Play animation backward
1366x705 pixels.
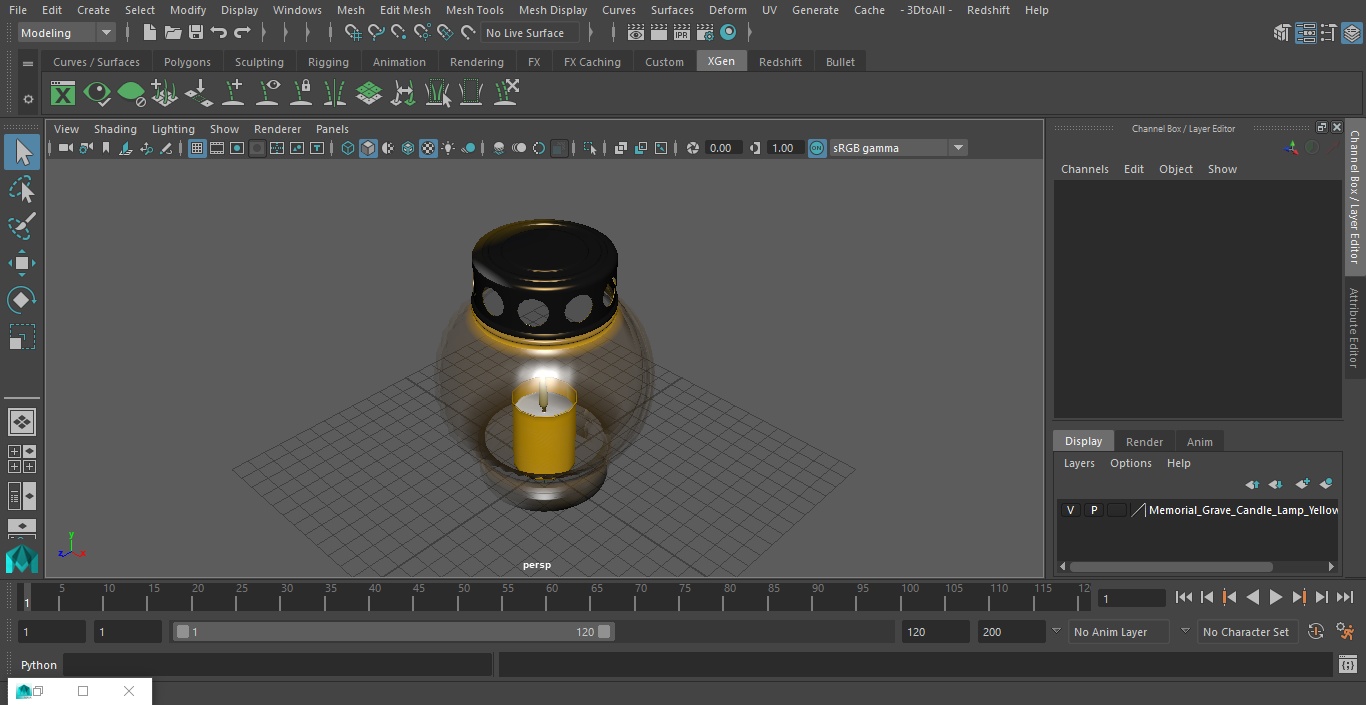[x=1252, y=597]
